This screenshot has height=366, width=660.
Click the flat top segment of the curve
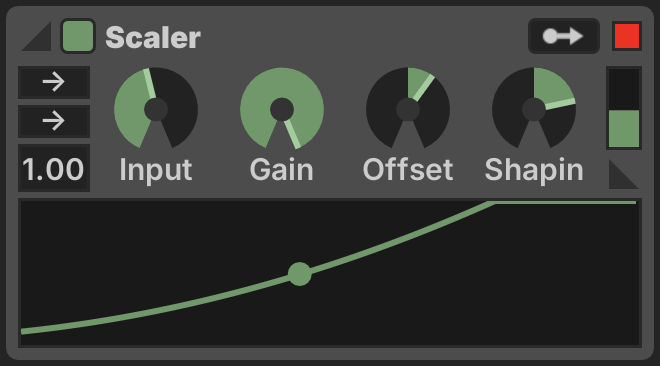565,203
